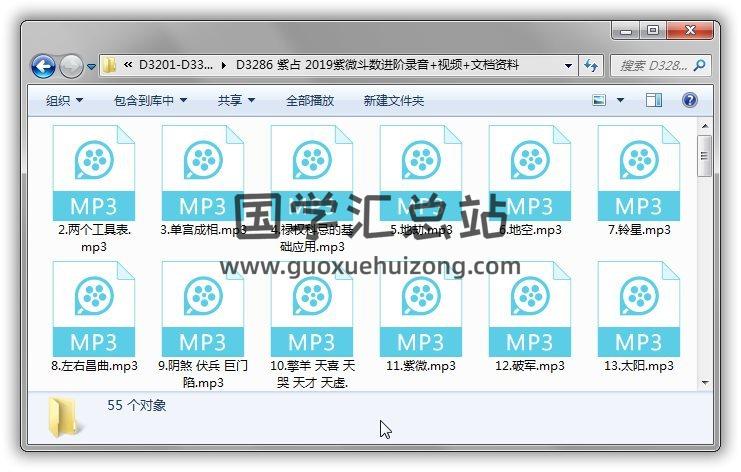Open the 组织 menu

click(64, 100)
